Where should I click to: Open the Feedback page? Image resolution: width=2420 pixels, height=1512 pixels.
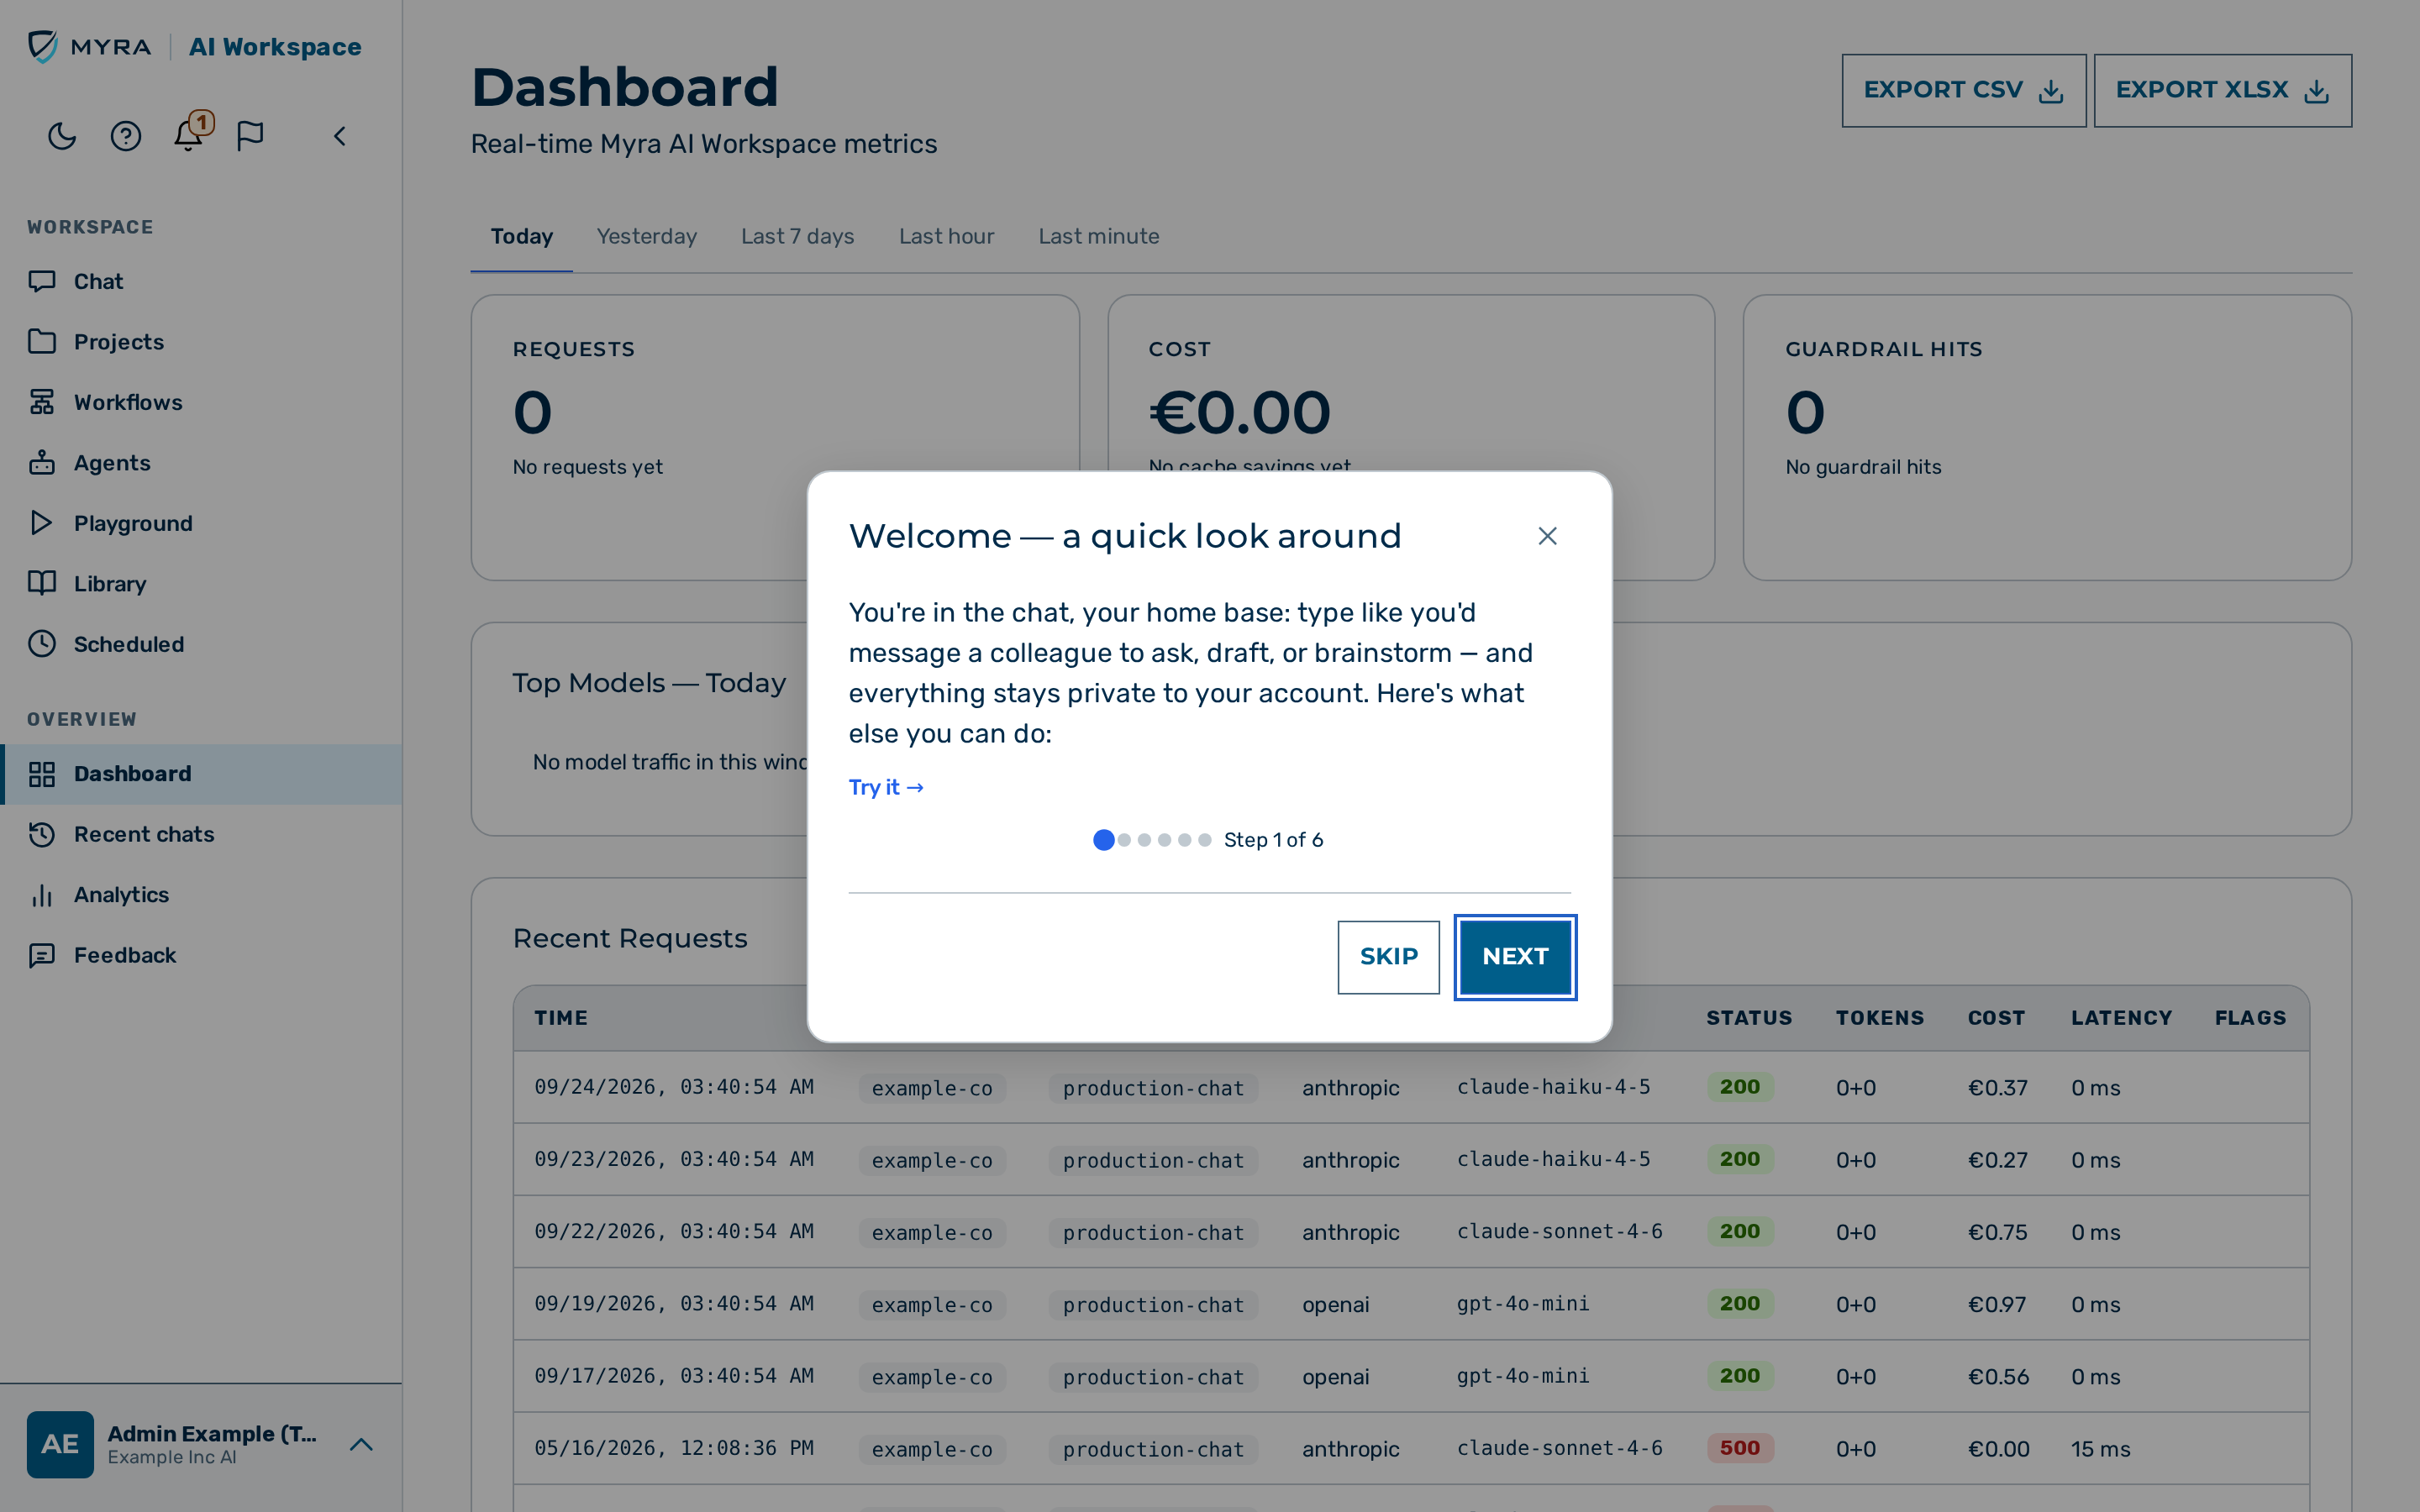pyautogui.click(x=201, y=955)
